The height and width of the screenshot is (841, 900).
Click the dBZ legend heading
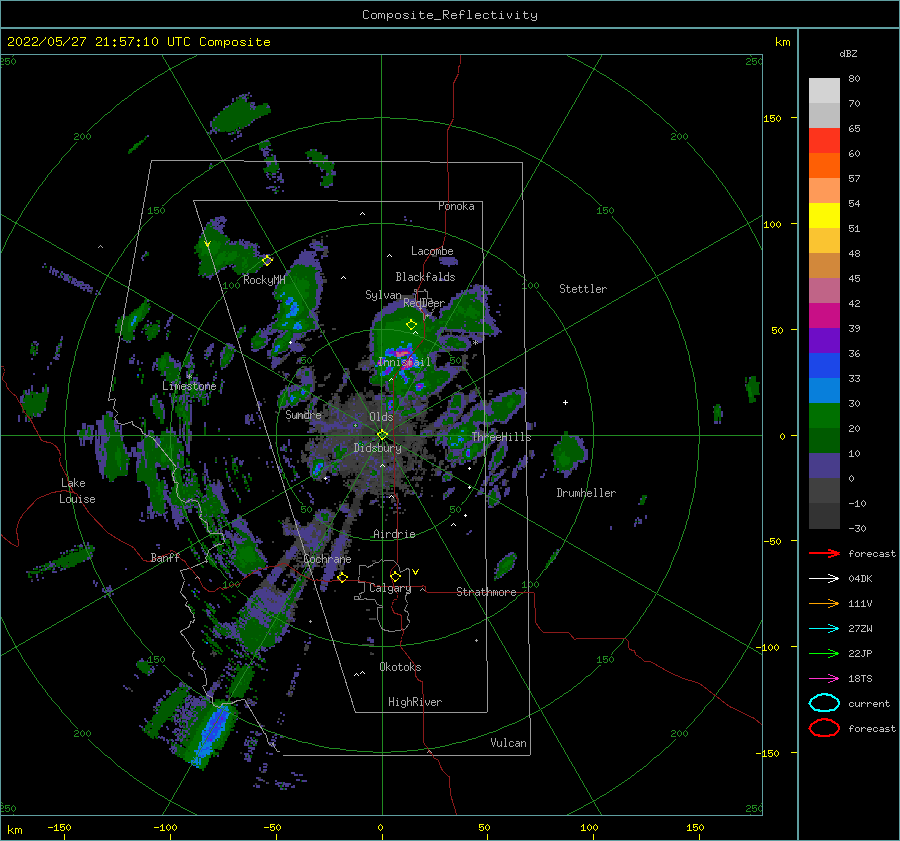[x=848, y=53]
